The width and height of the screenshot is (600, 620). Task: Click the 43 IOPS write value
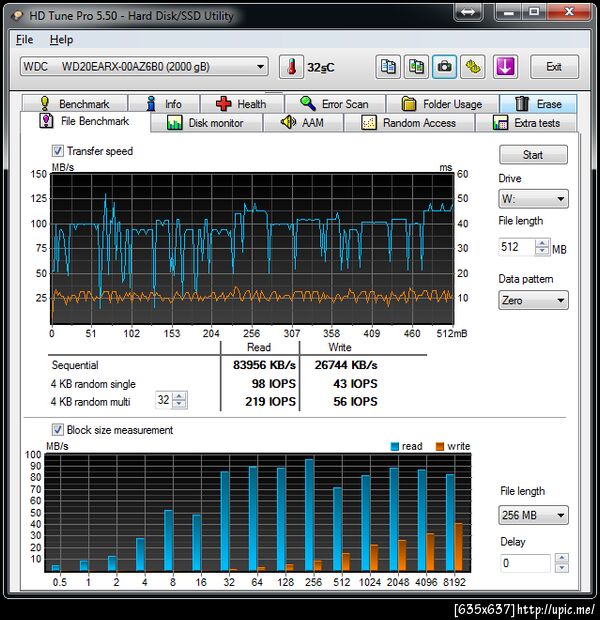coord(355,384)
